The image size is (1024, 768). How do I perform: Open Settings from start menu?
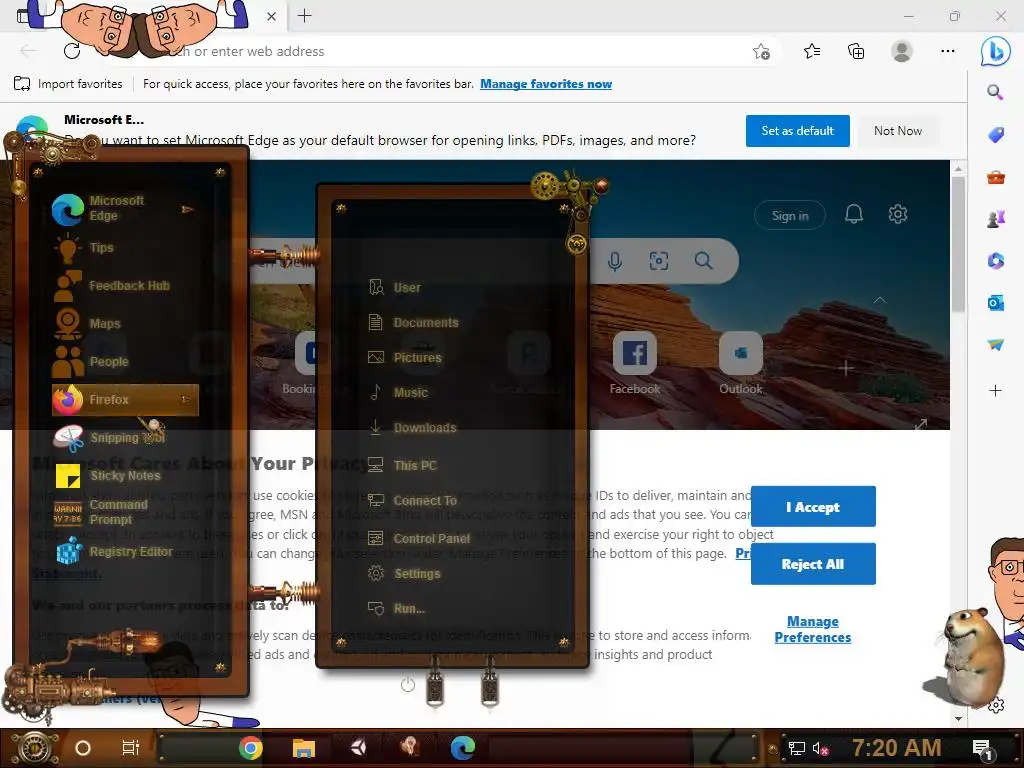point(405,574)
